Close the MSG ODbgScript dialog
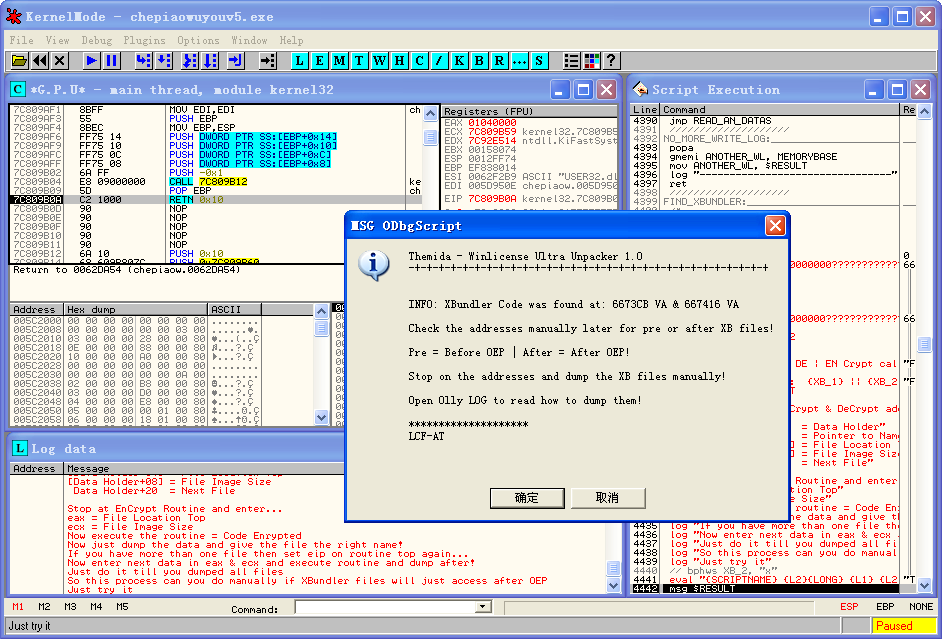Screen dimensions: 942x639 tap(775, 226)
